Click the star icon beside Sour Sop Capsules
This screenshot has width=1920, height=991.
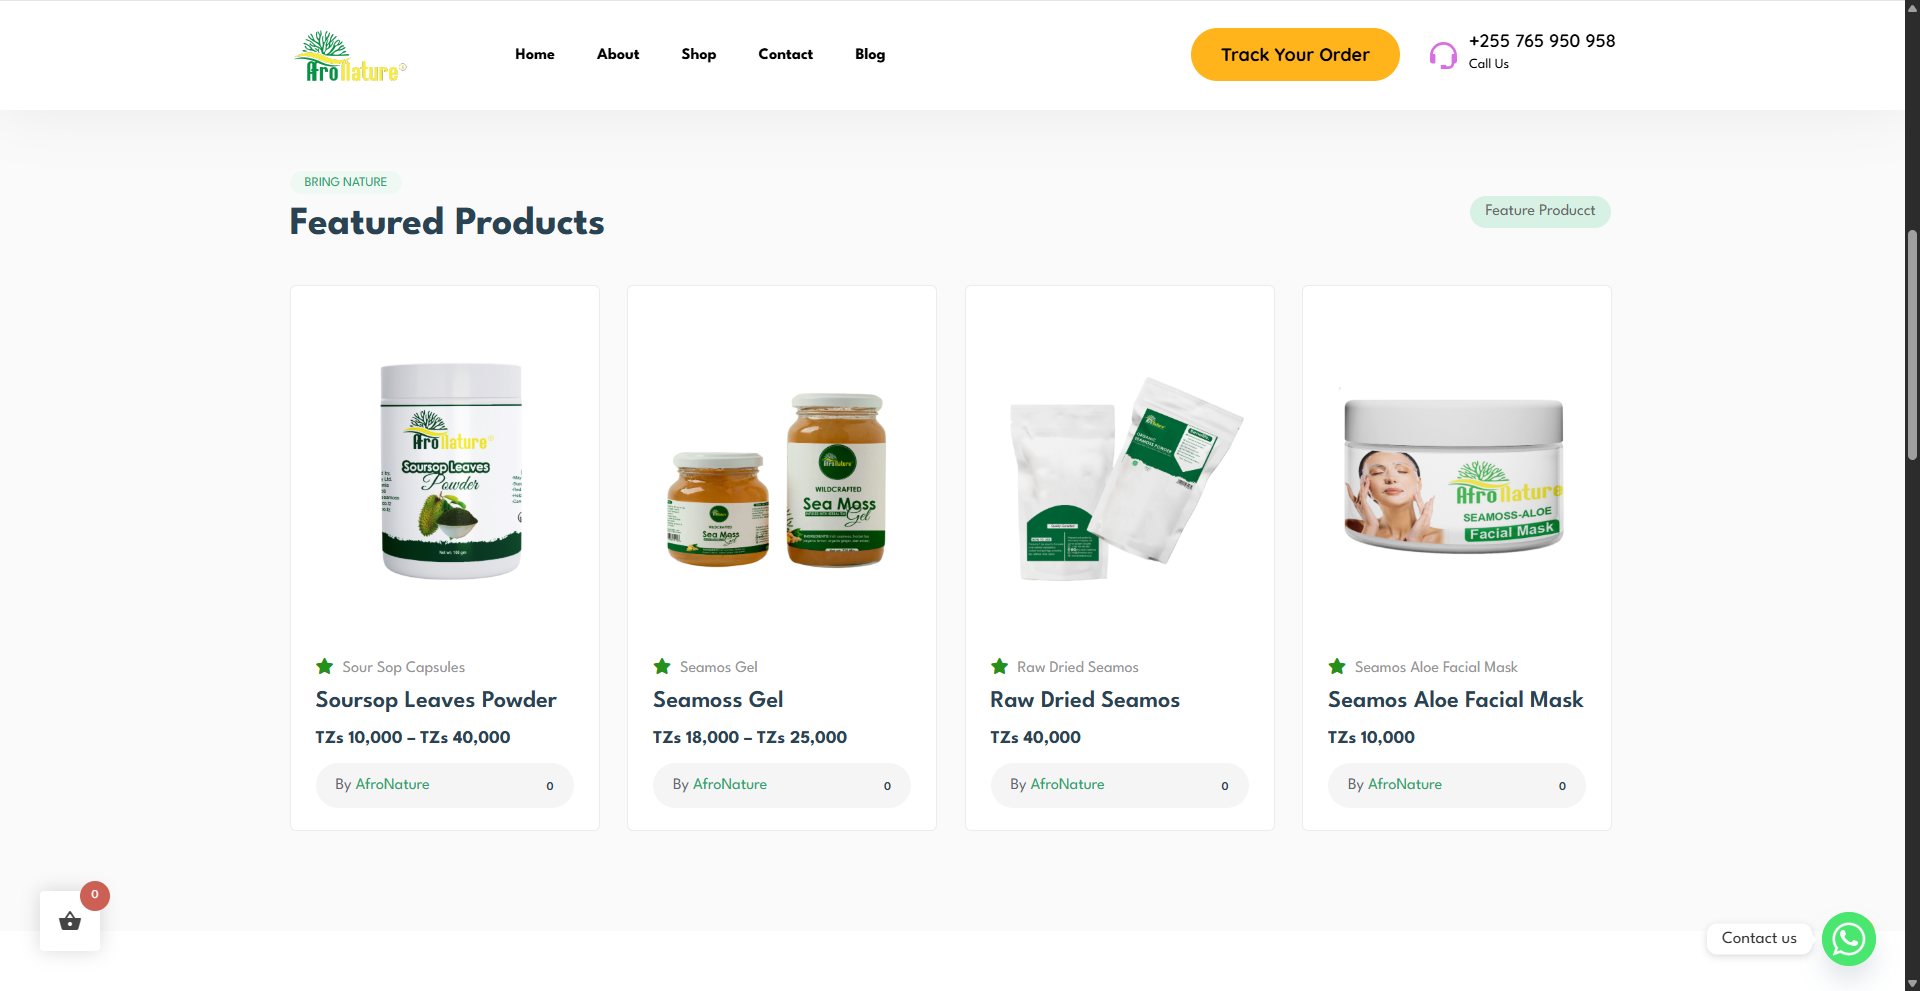(x=324, y=666)
